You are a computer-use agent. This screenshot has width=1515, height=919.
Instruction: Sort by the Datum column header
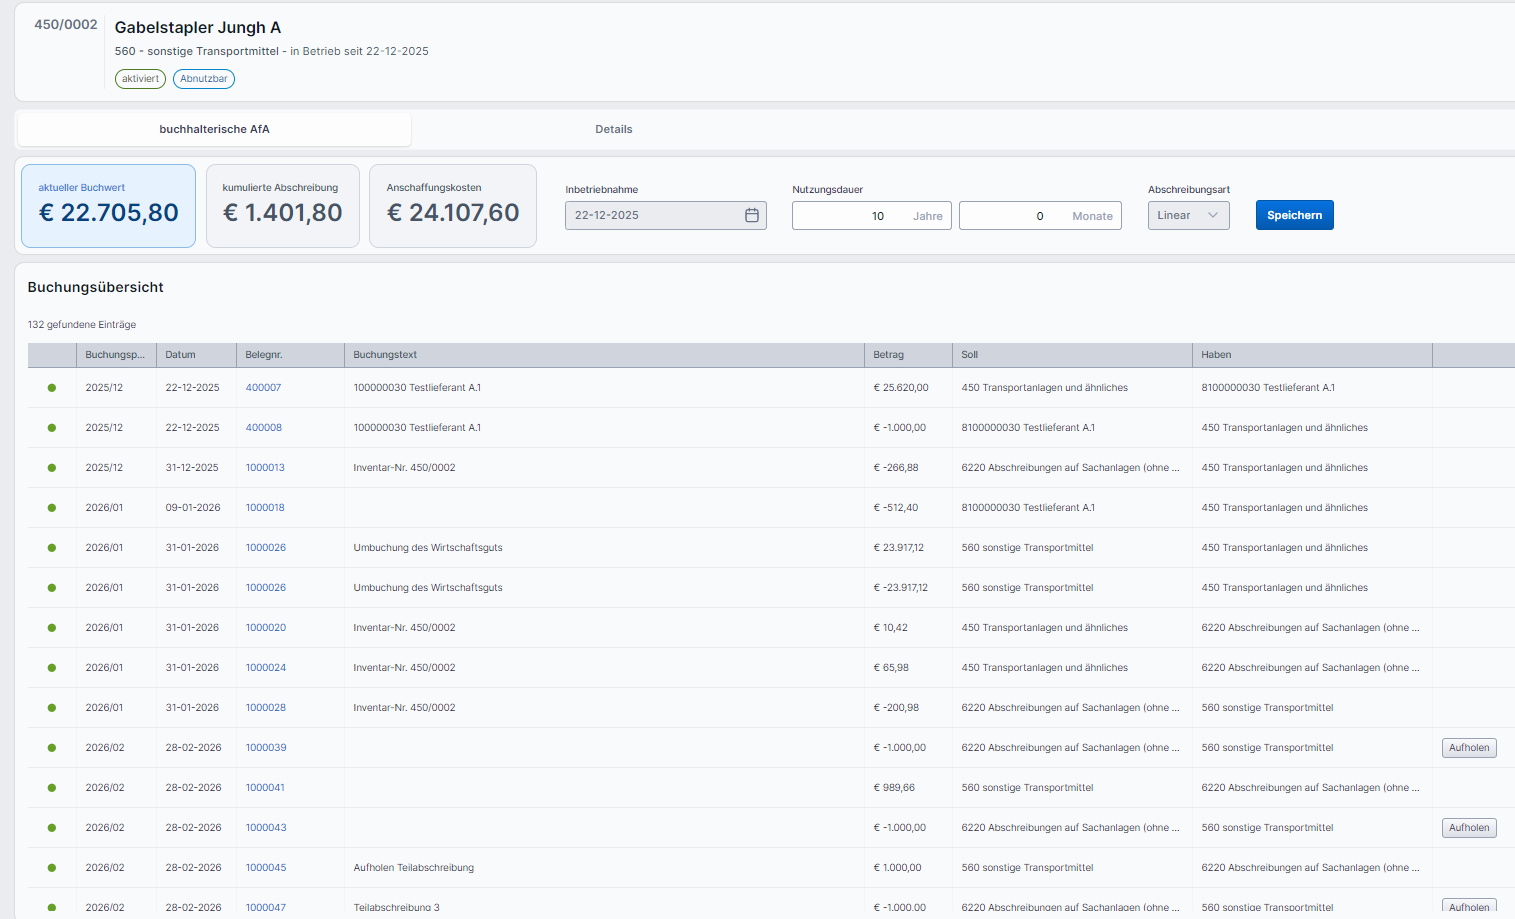(181, 355)
